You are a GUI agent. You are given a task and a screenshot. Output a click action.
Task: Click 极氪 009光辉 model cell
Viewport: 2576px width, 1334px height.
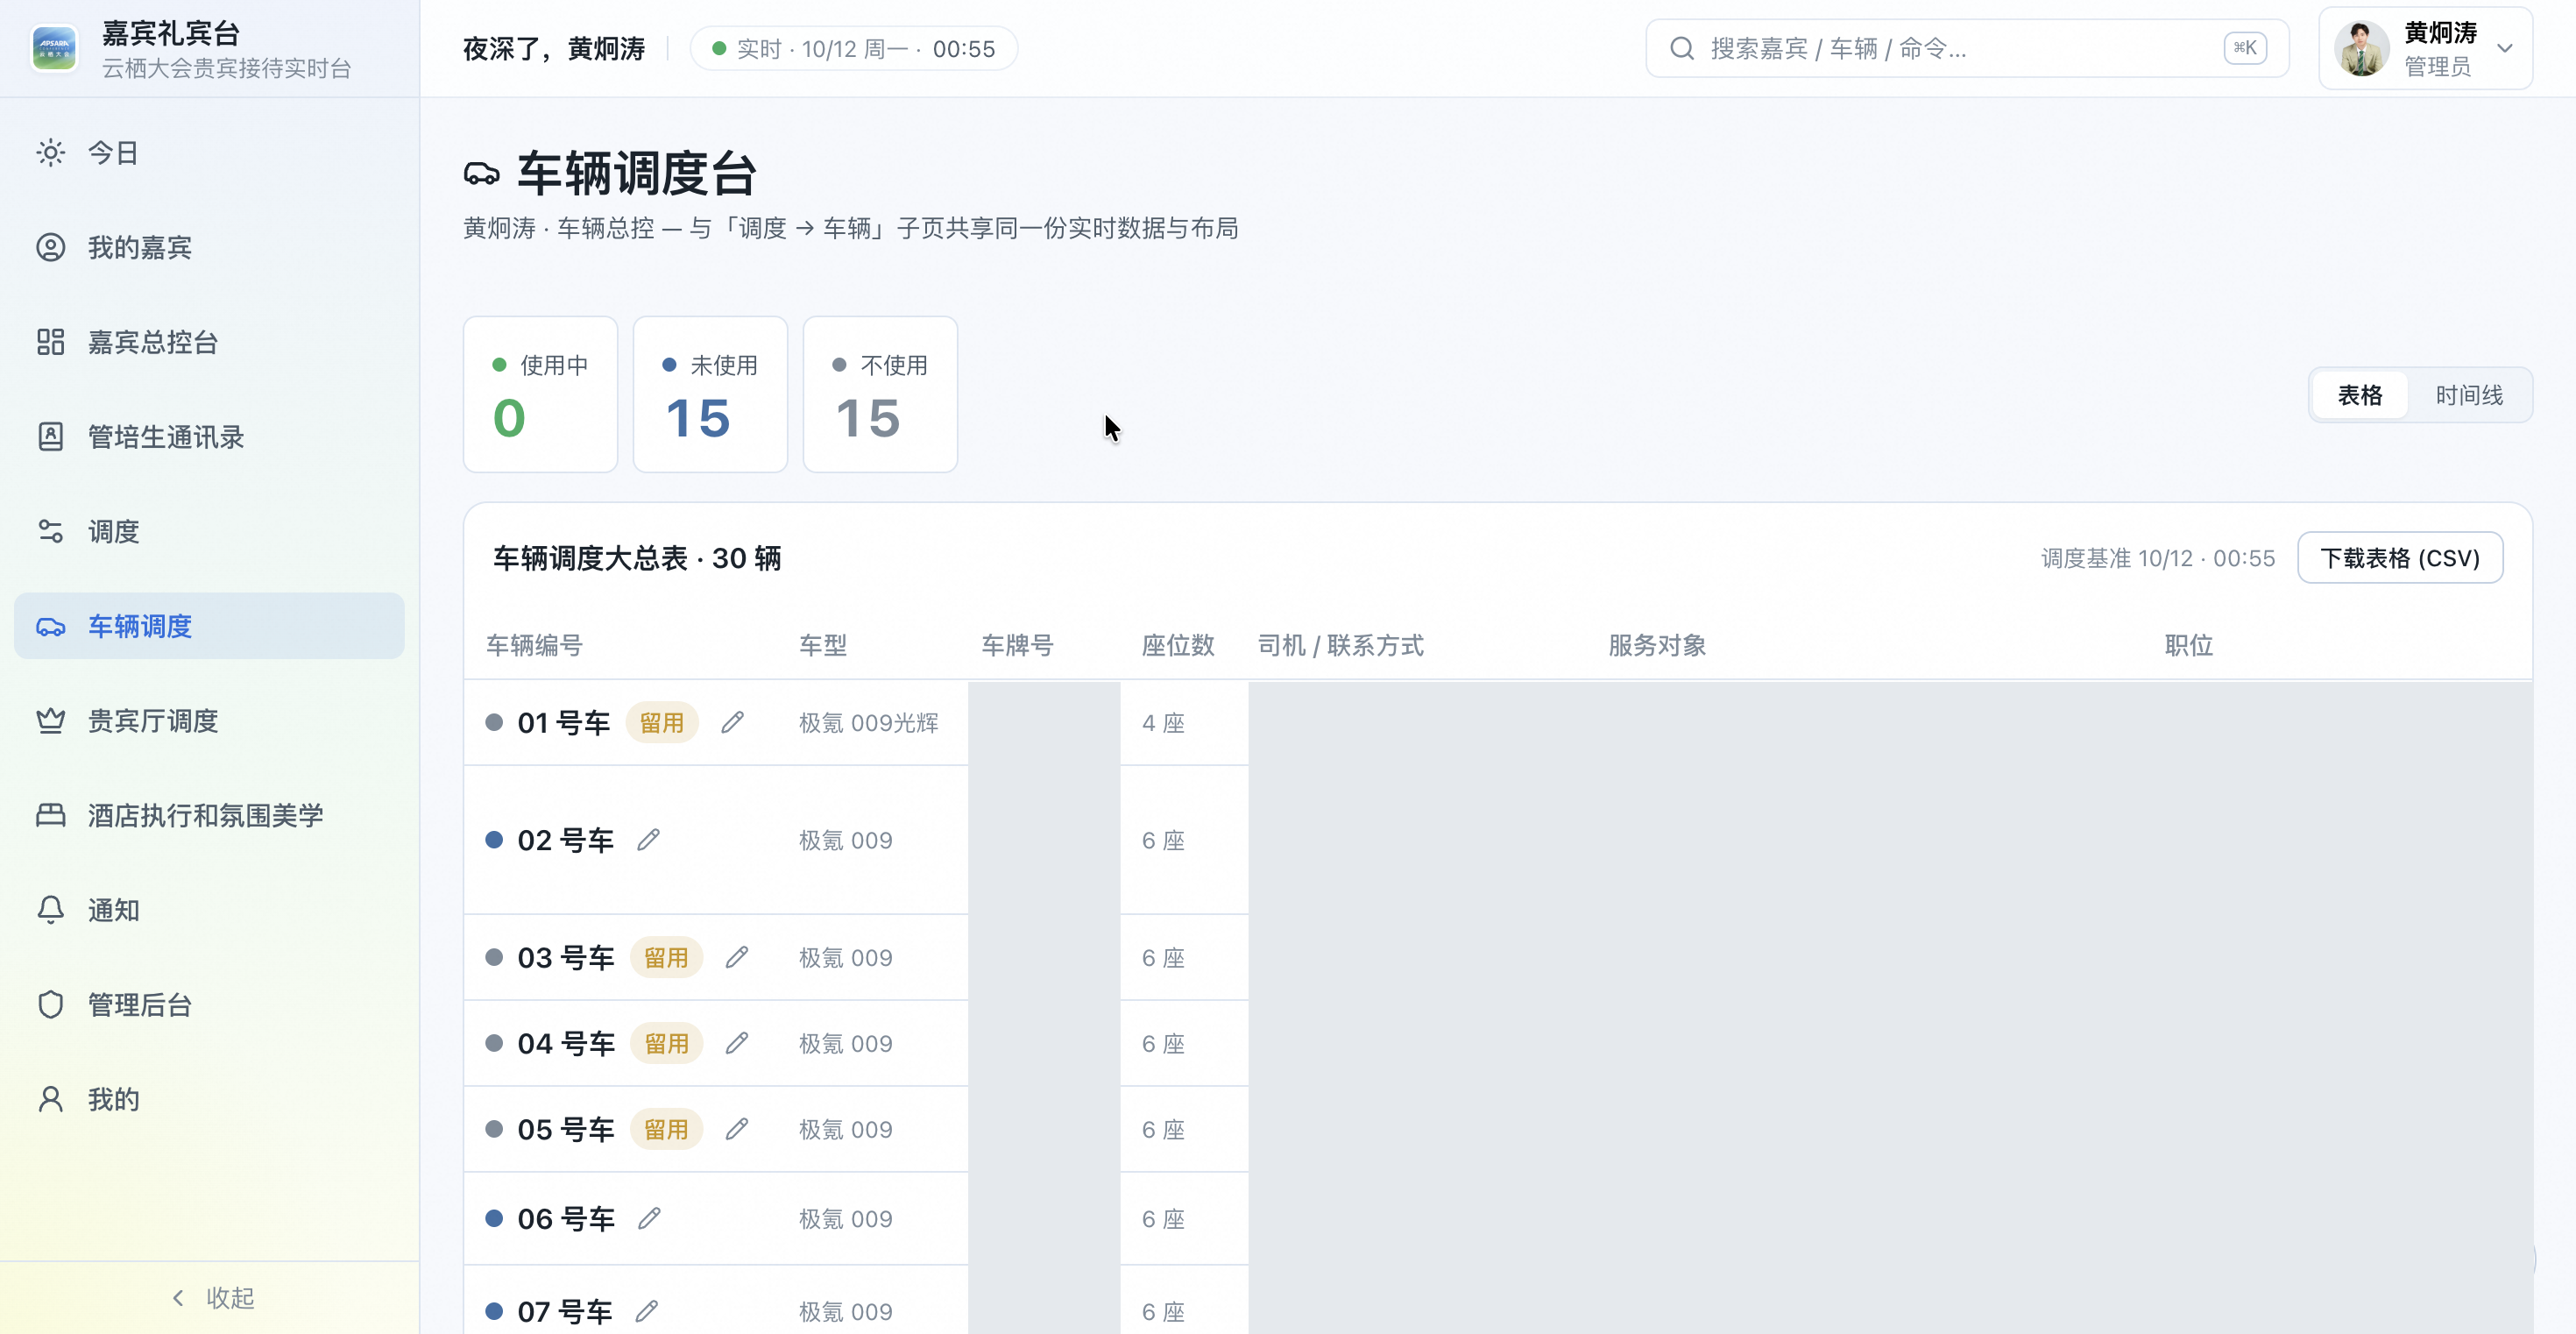point(868,723)
